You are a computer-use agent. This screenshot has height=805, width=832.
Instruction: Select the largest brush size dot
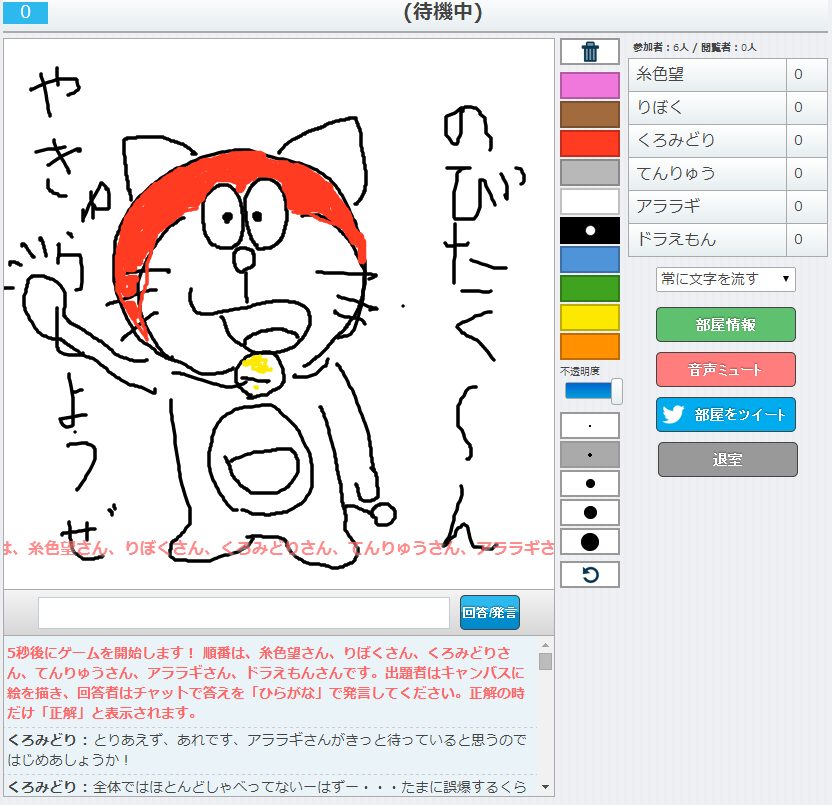point(590,542)
